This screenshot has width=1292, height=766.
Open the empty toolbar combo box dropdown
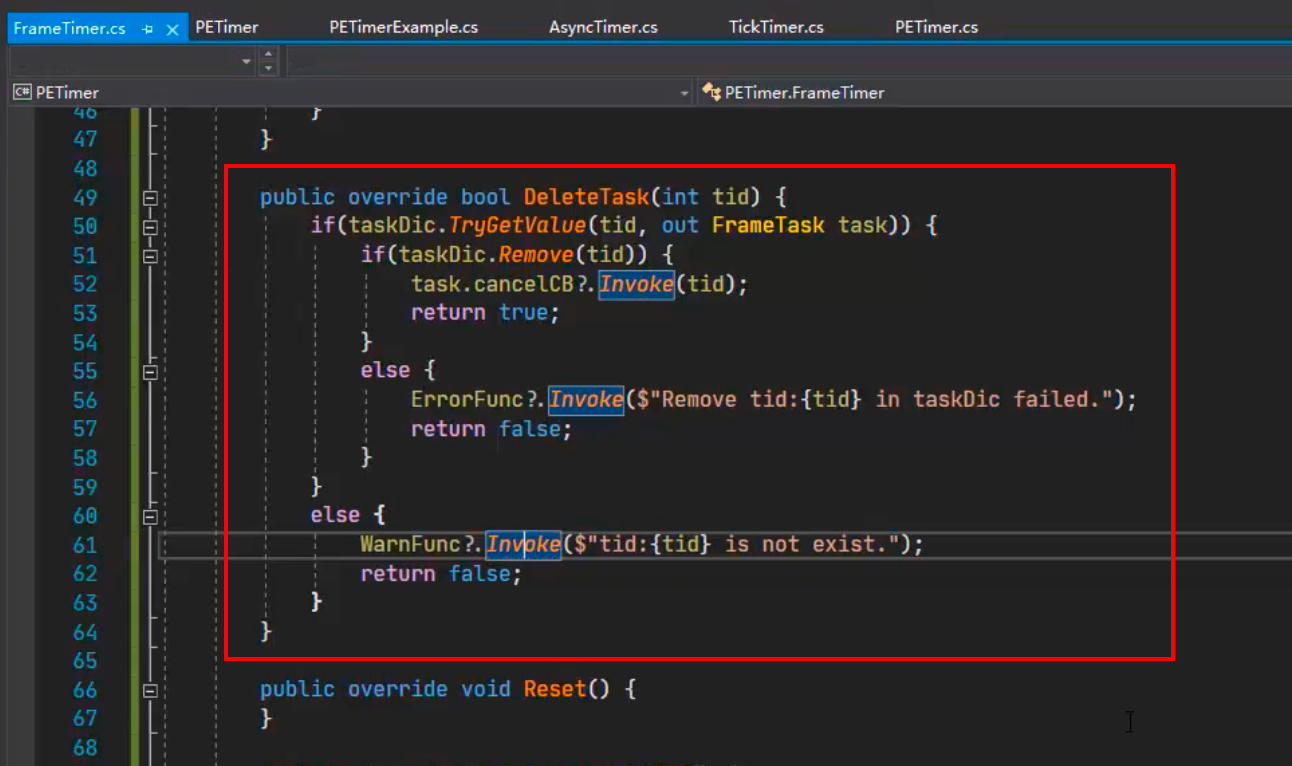pyautogui.click(x=247, y=62)
